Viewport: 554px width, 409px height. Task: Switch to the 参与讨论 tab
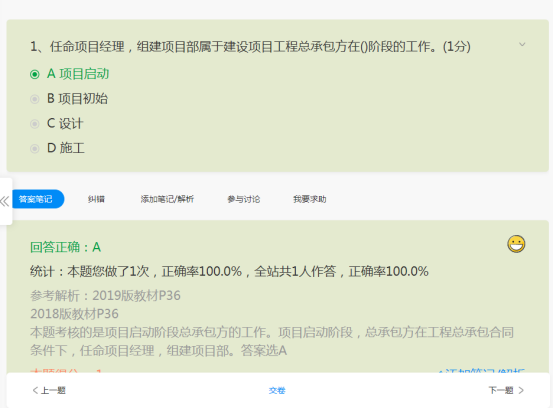click(x=244, y=199)
